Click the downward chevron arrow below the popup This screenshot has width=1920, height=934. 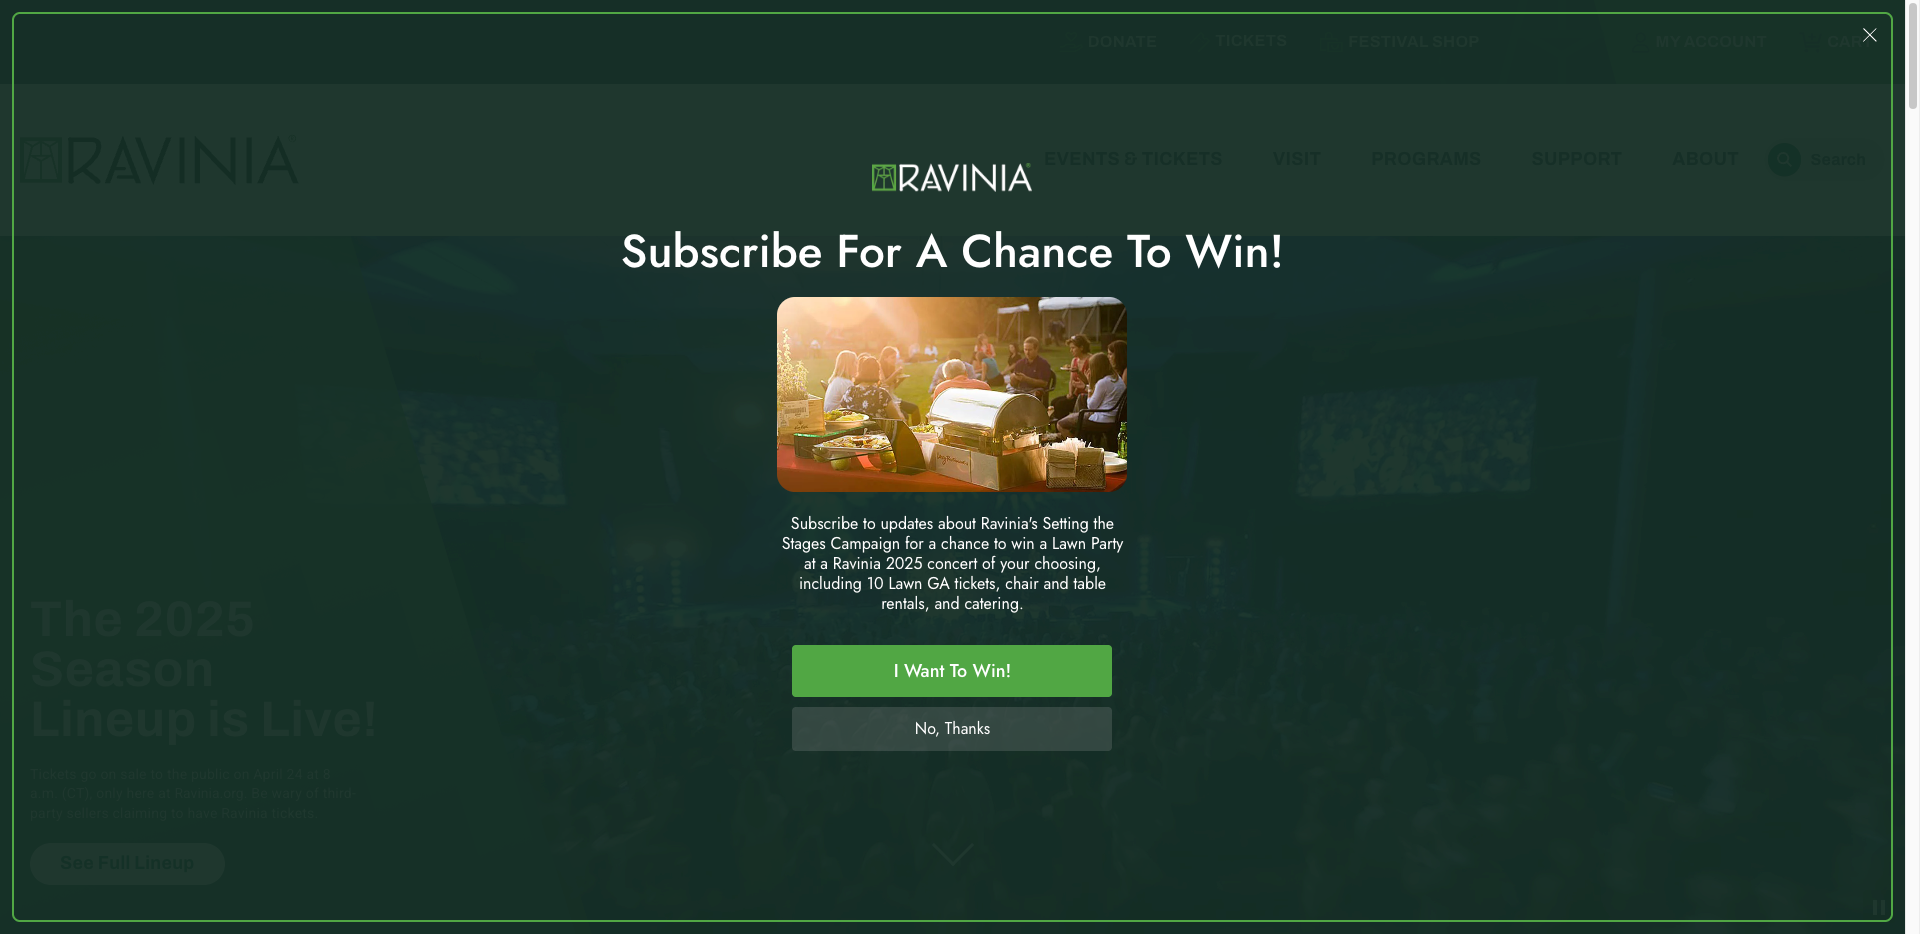tap(952, 855)
